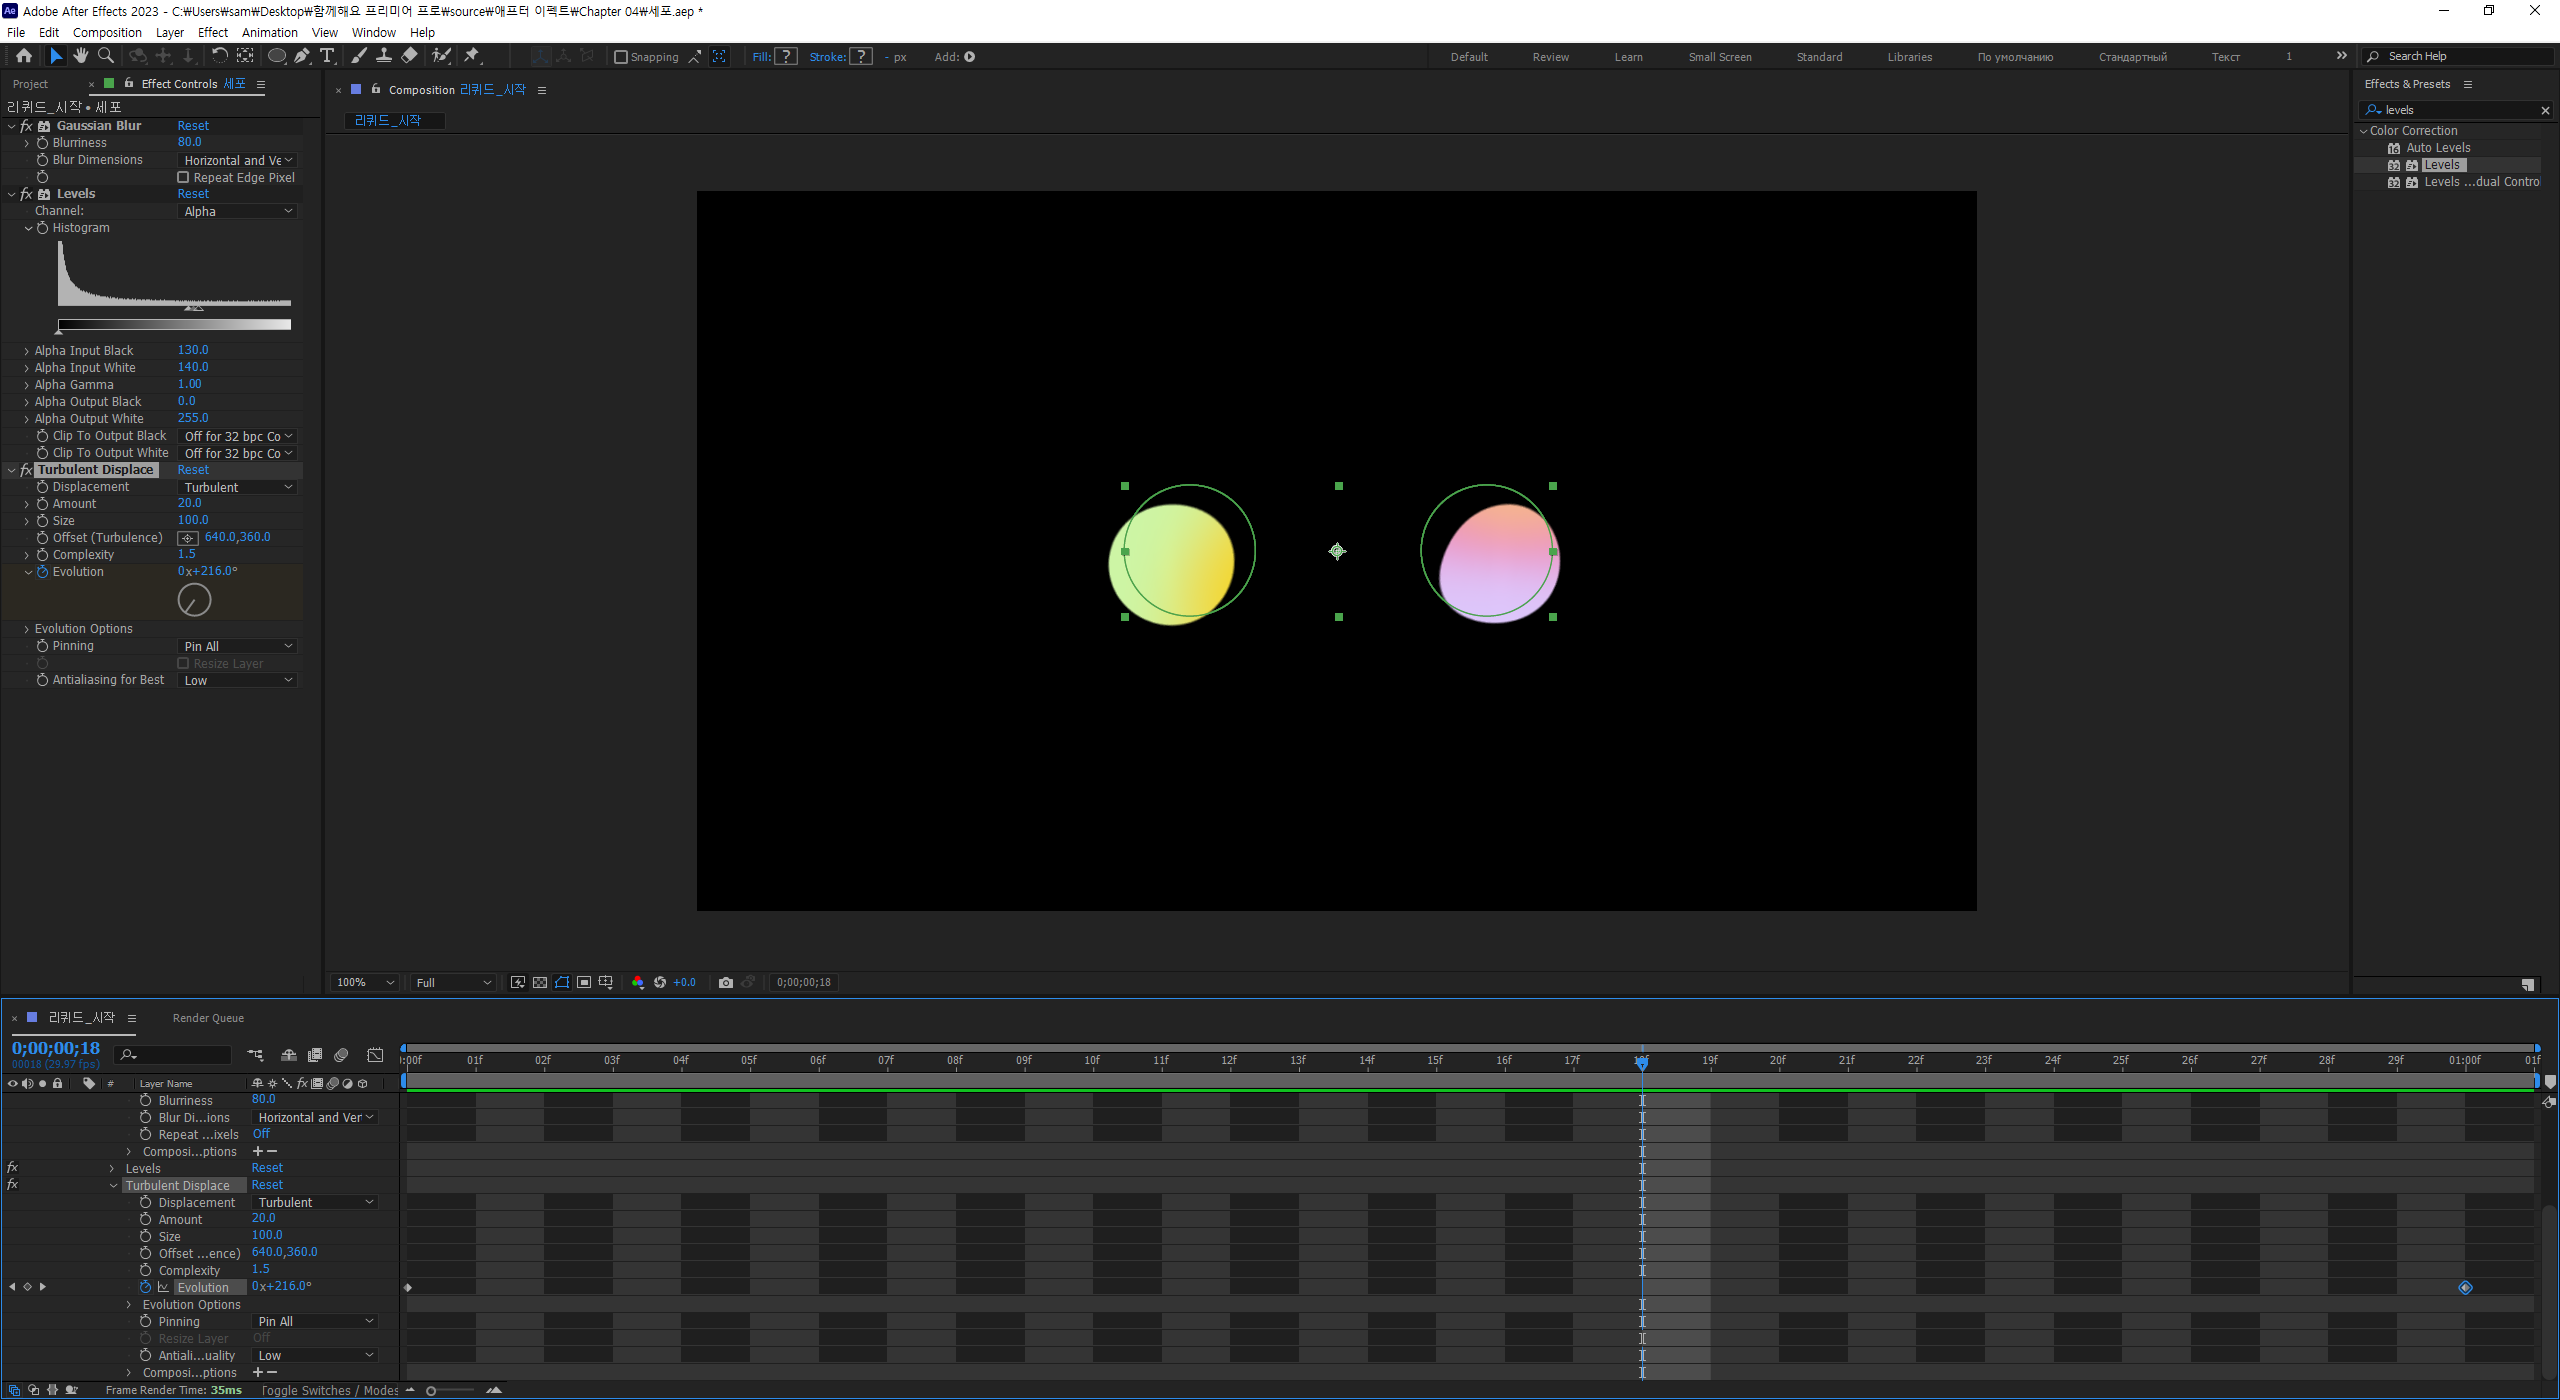Switch to the Render Queue tab
Screen dimensions: 2560x1400
tap(208, 1018)
